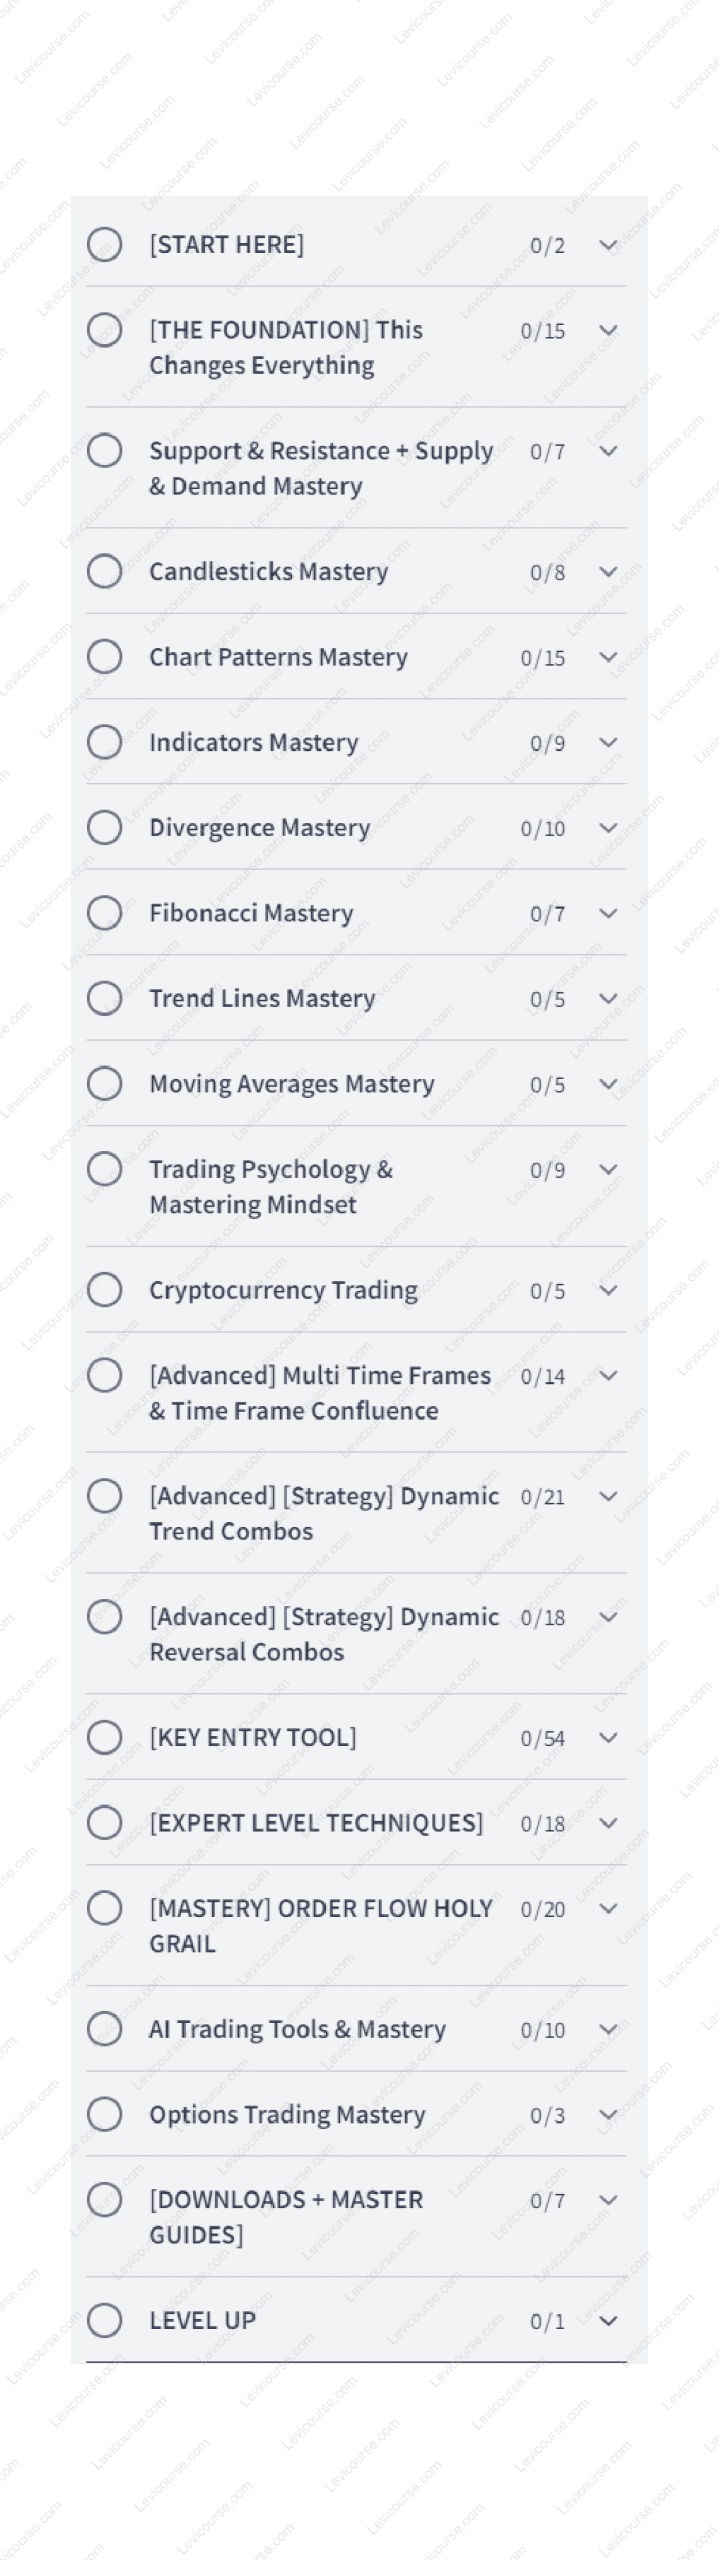Click the 0/54 progress counter
The image size is (719, 2560).
click(x=545, y=1737)
